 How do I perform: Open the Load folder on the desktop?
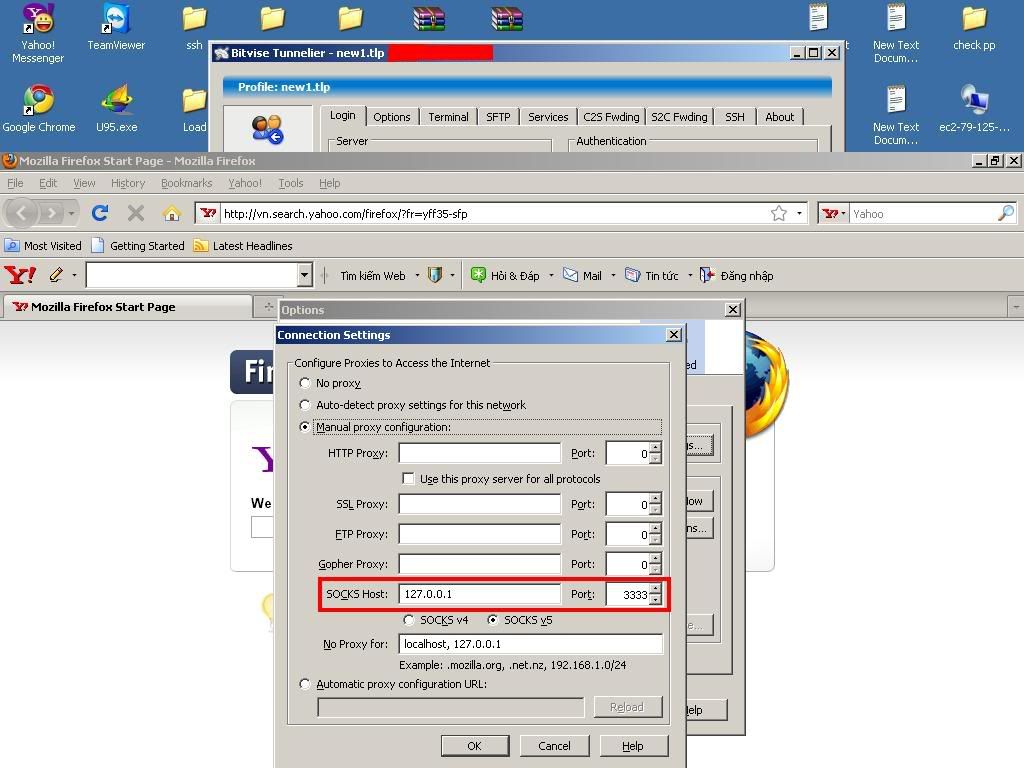194,110
